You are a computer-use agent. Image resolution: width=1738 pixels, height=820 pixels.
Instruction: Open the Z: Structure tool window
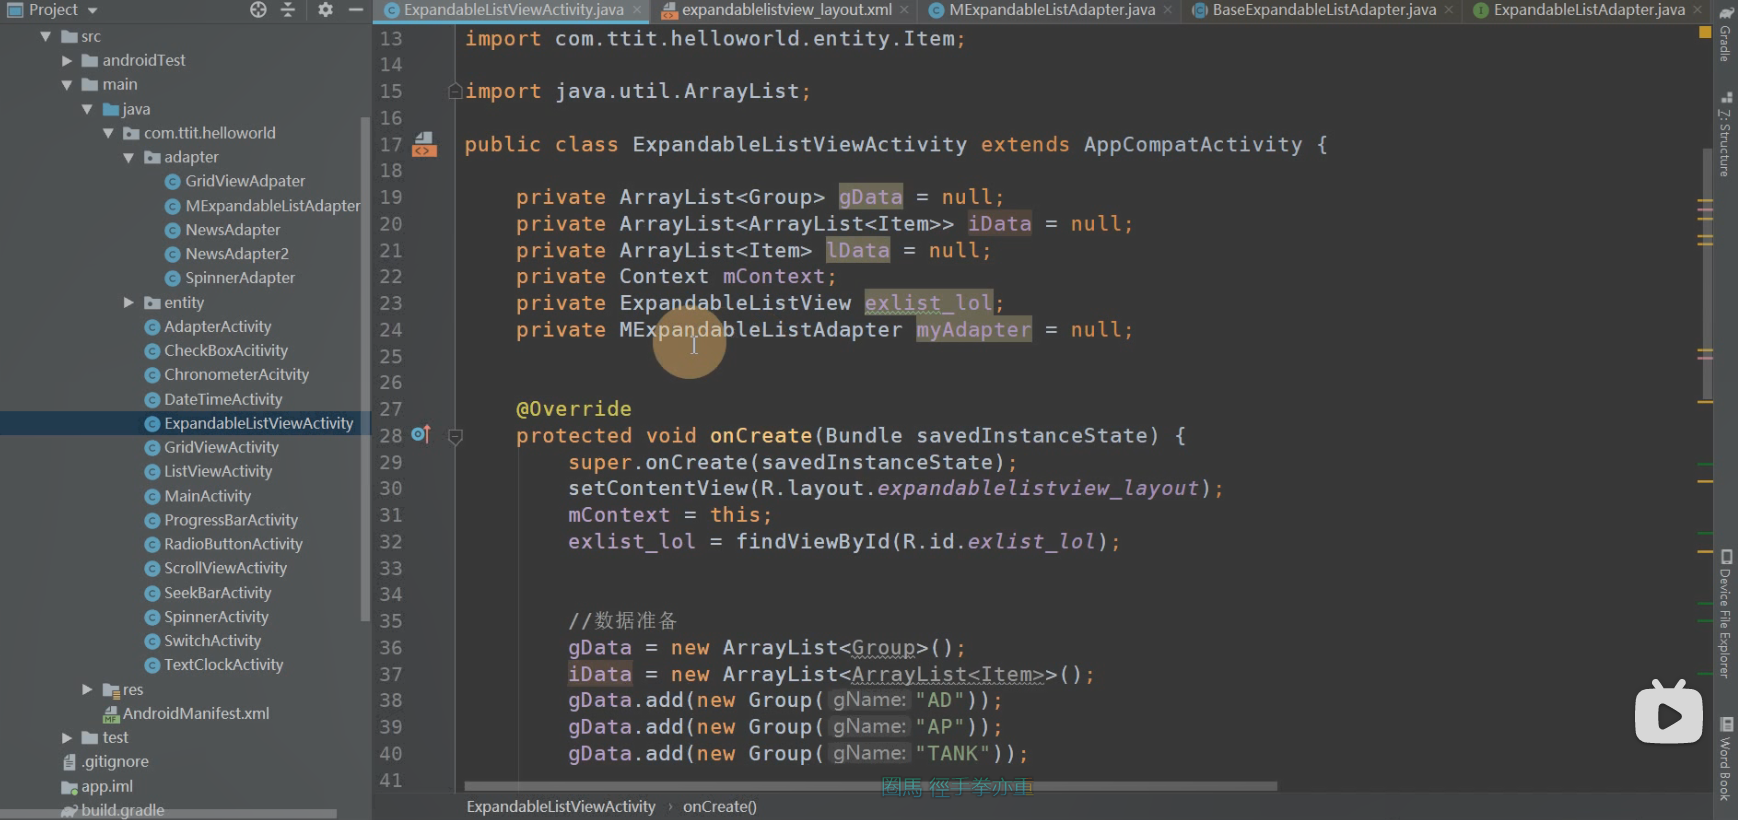(x=1725, y=135)
